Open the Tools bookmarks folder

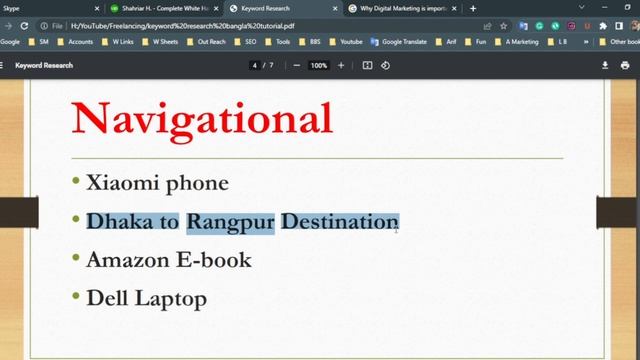[x=278, y=42]
